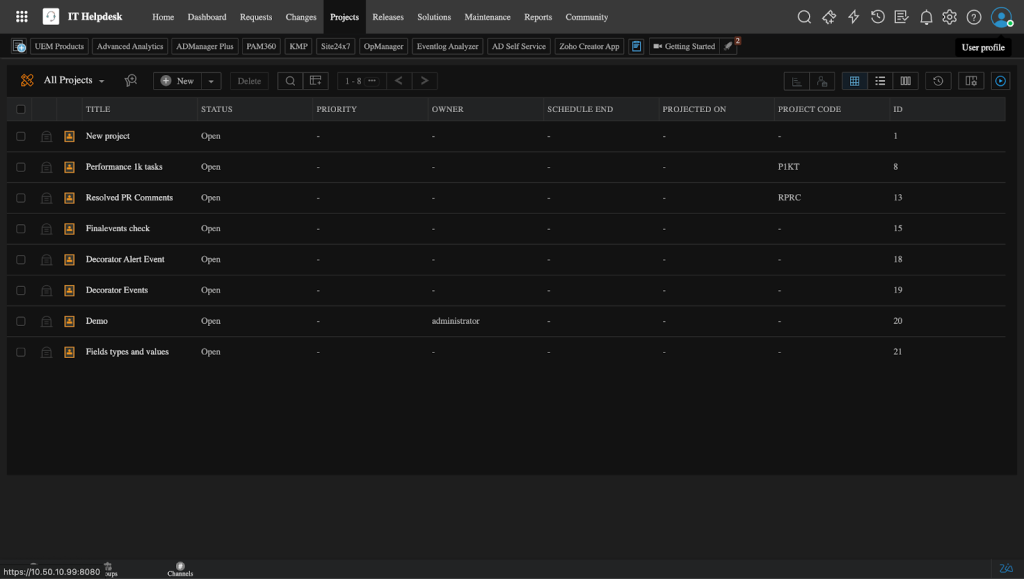Open the AI assistant sparkle icon

click(829, 17)
